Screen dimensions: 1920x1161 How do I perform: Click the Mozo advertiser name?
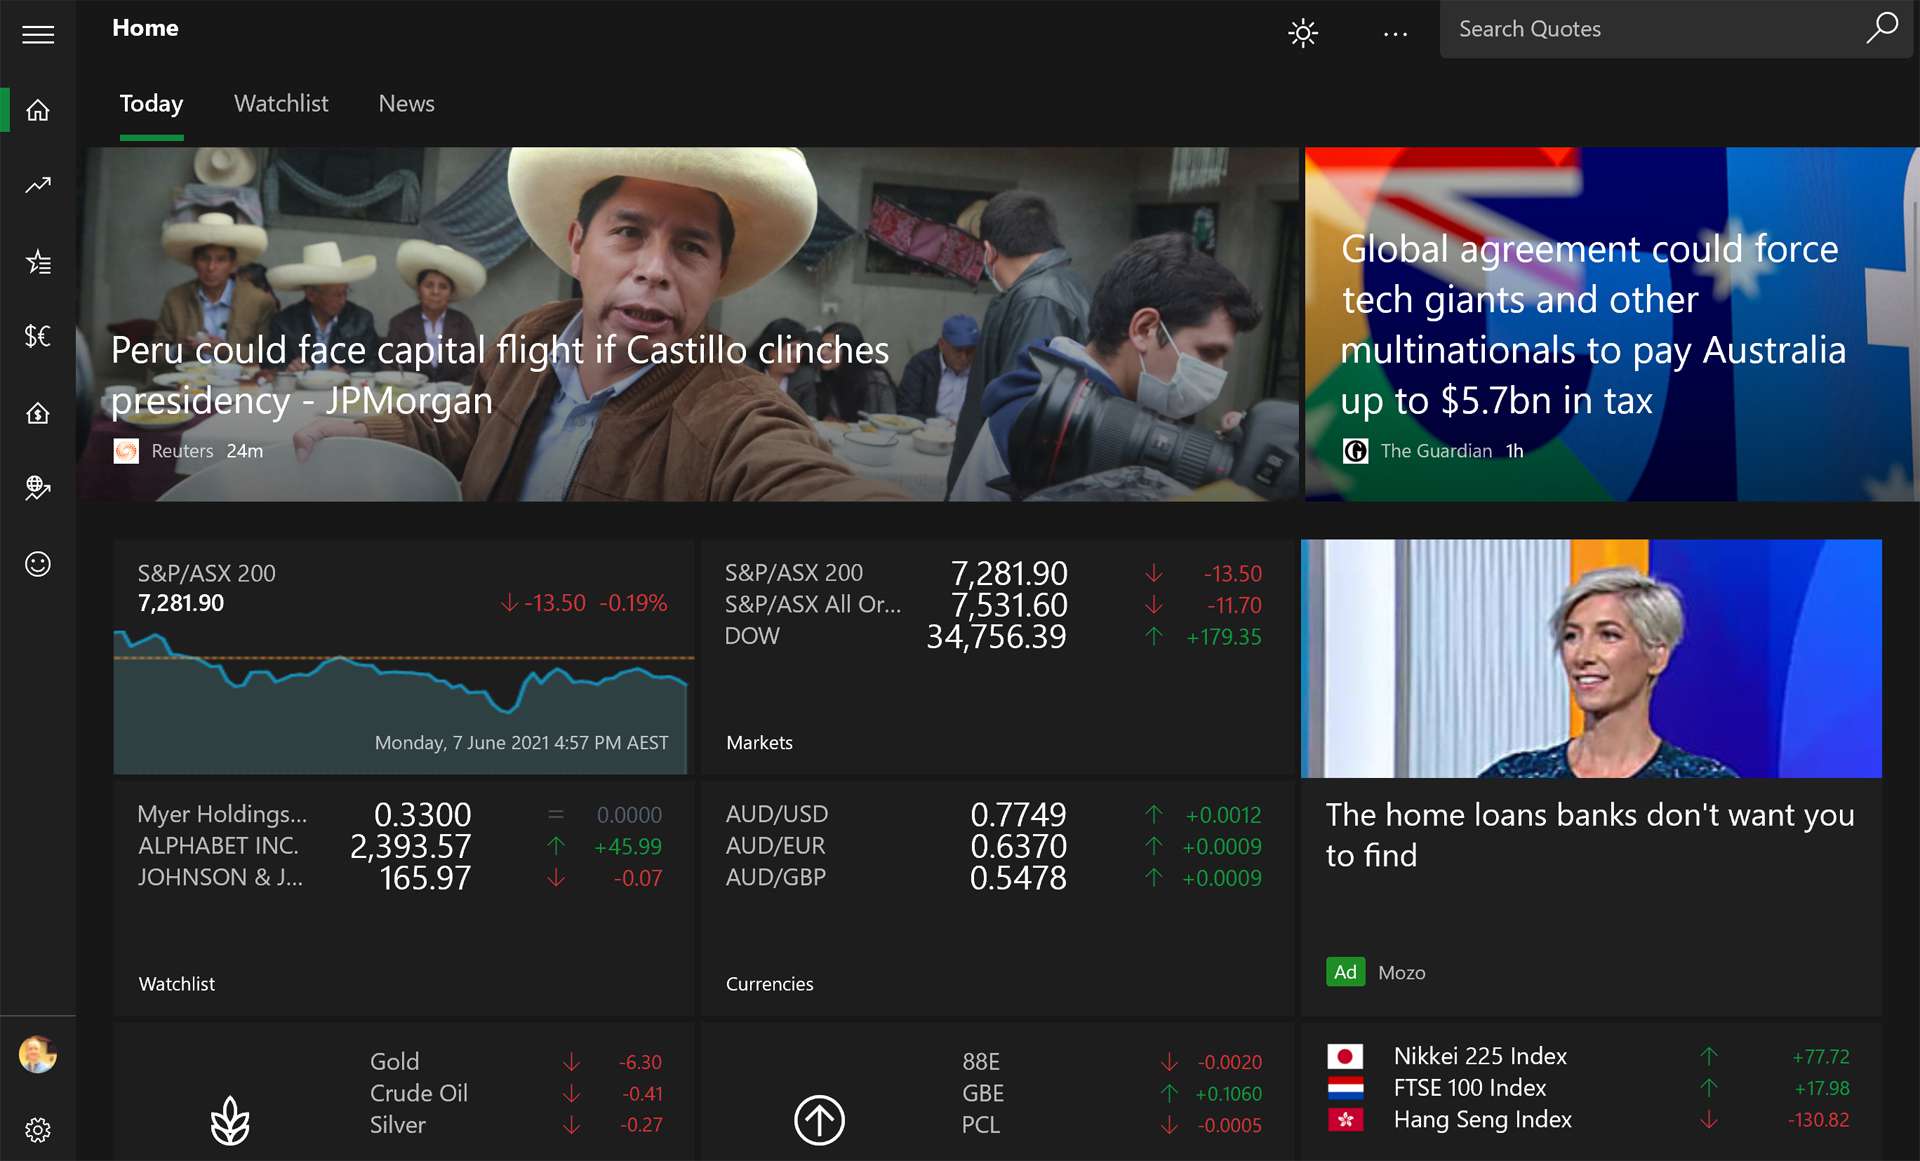[1402, 973]
